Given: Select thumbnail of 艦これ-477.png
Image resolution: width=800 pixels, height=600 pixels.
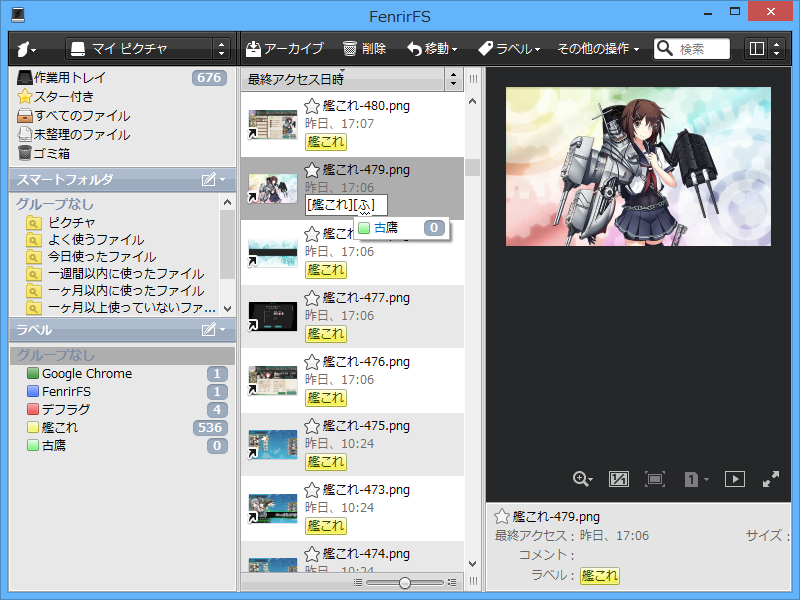Looking at the screenshot, I should [x=272, y=316].
